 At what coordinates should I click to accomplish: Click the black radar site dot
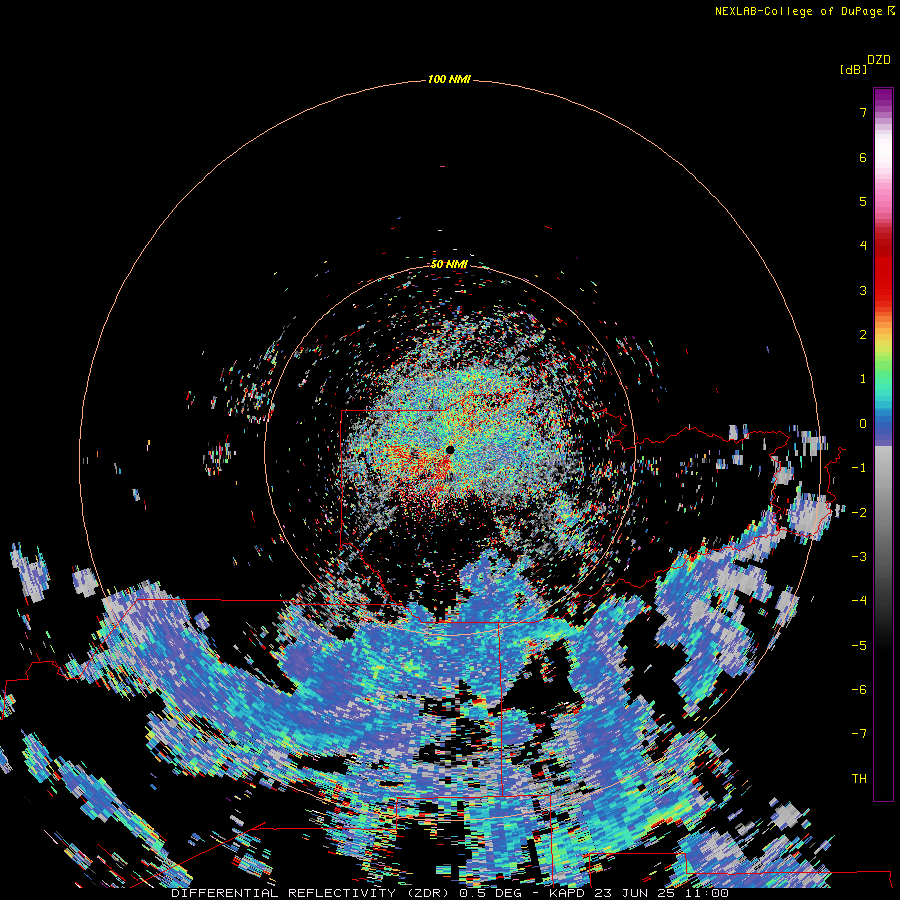click(x=450, y=450)
